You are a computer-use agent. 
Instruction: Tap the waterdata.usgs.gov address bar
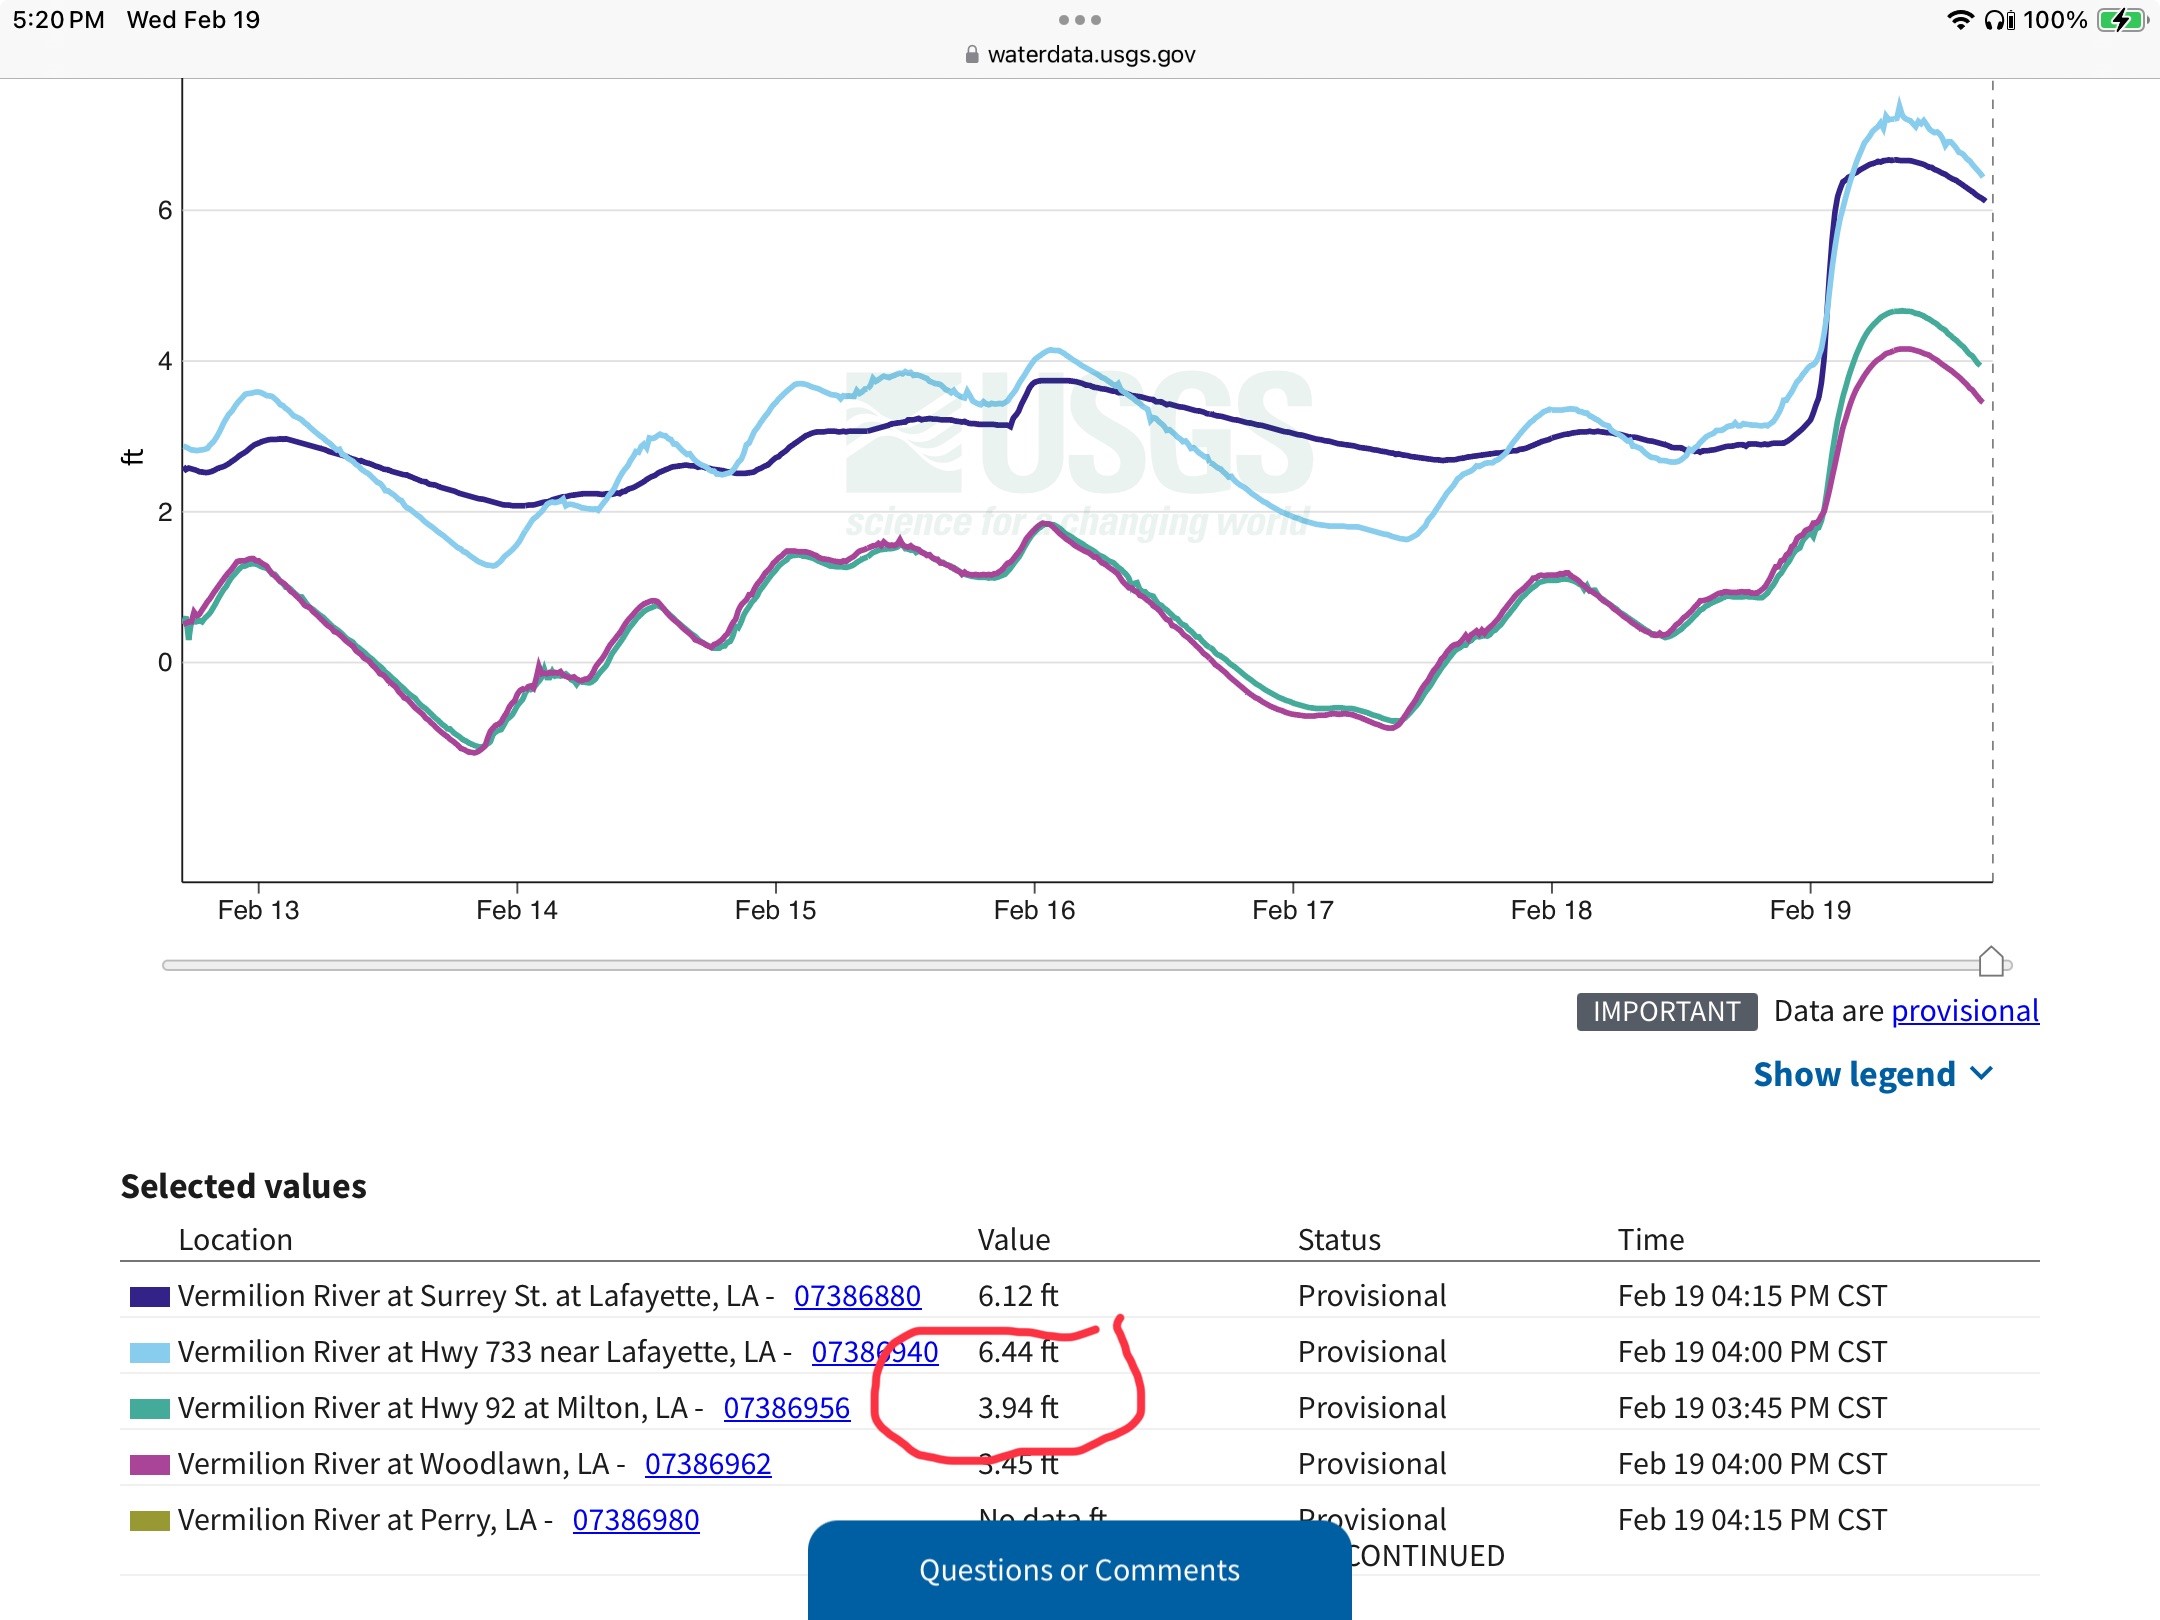tap(1090, 55)
